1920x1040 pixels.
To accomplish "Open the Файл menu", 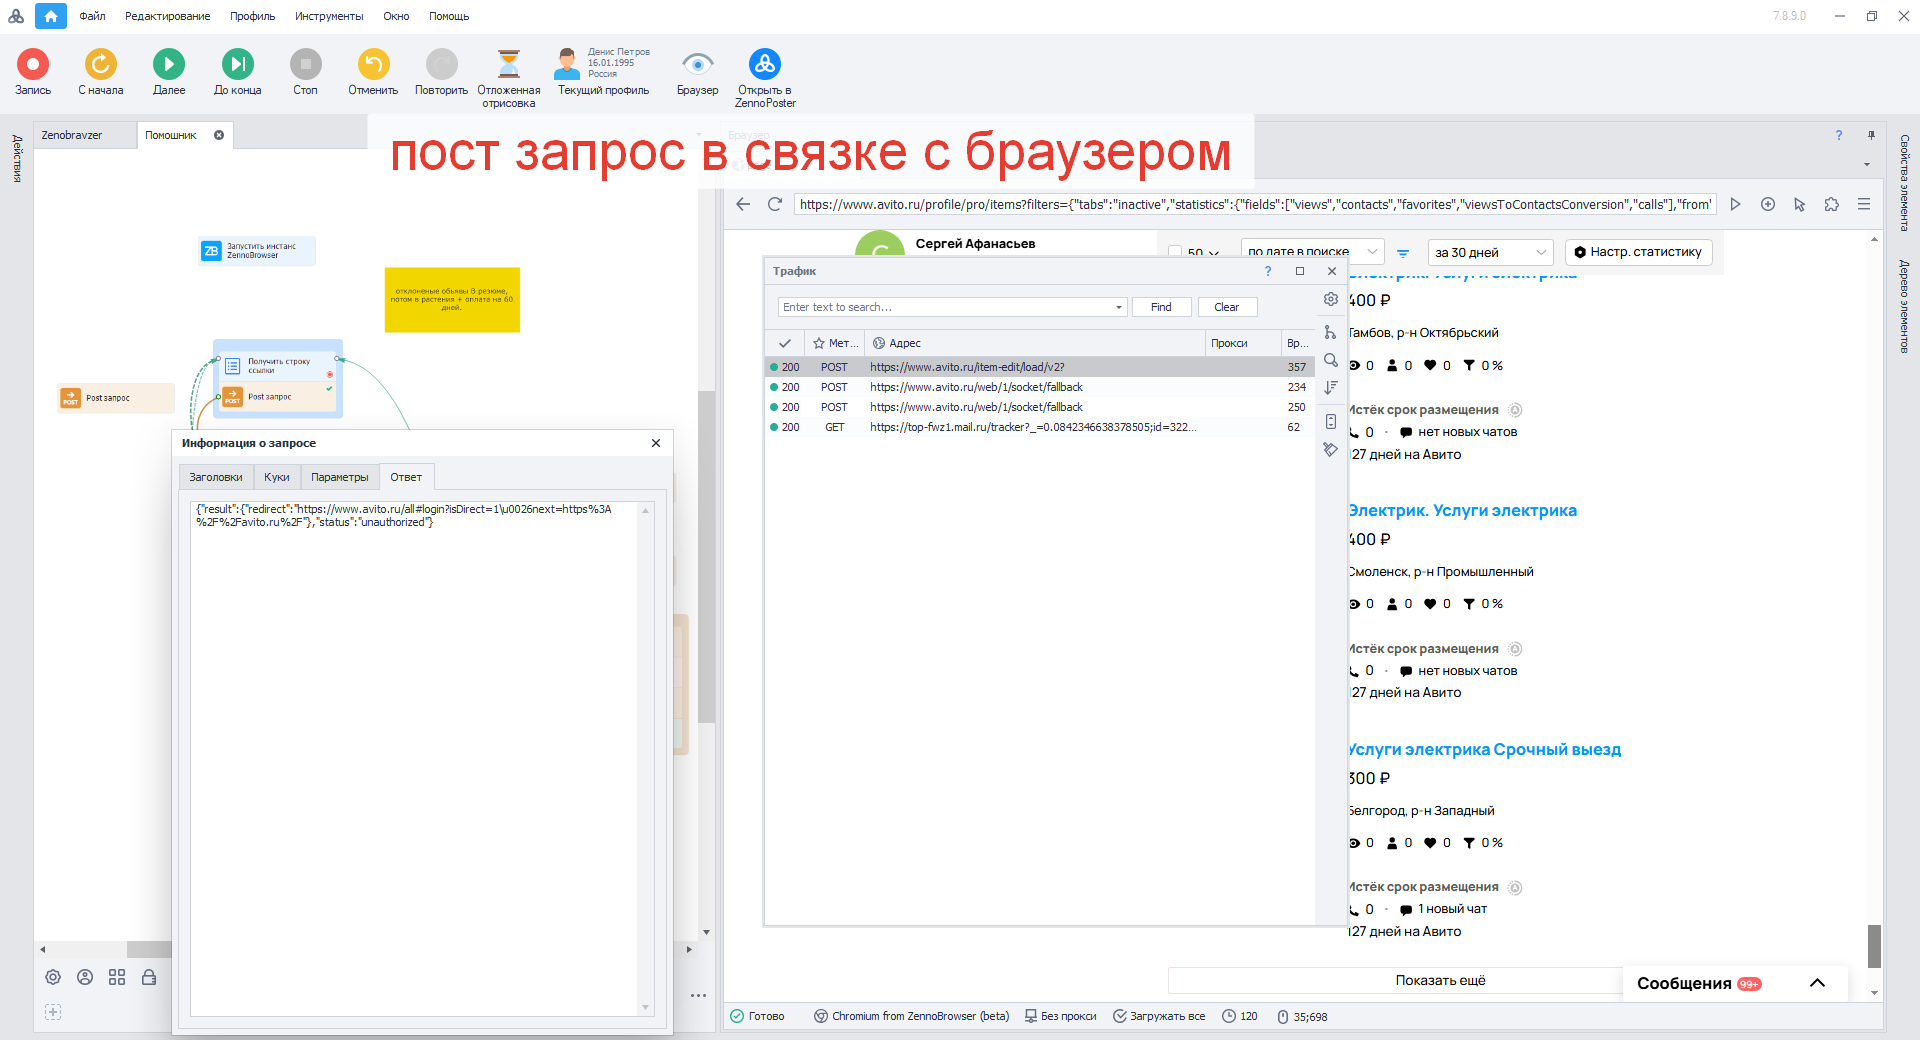I will coord(92,16).
